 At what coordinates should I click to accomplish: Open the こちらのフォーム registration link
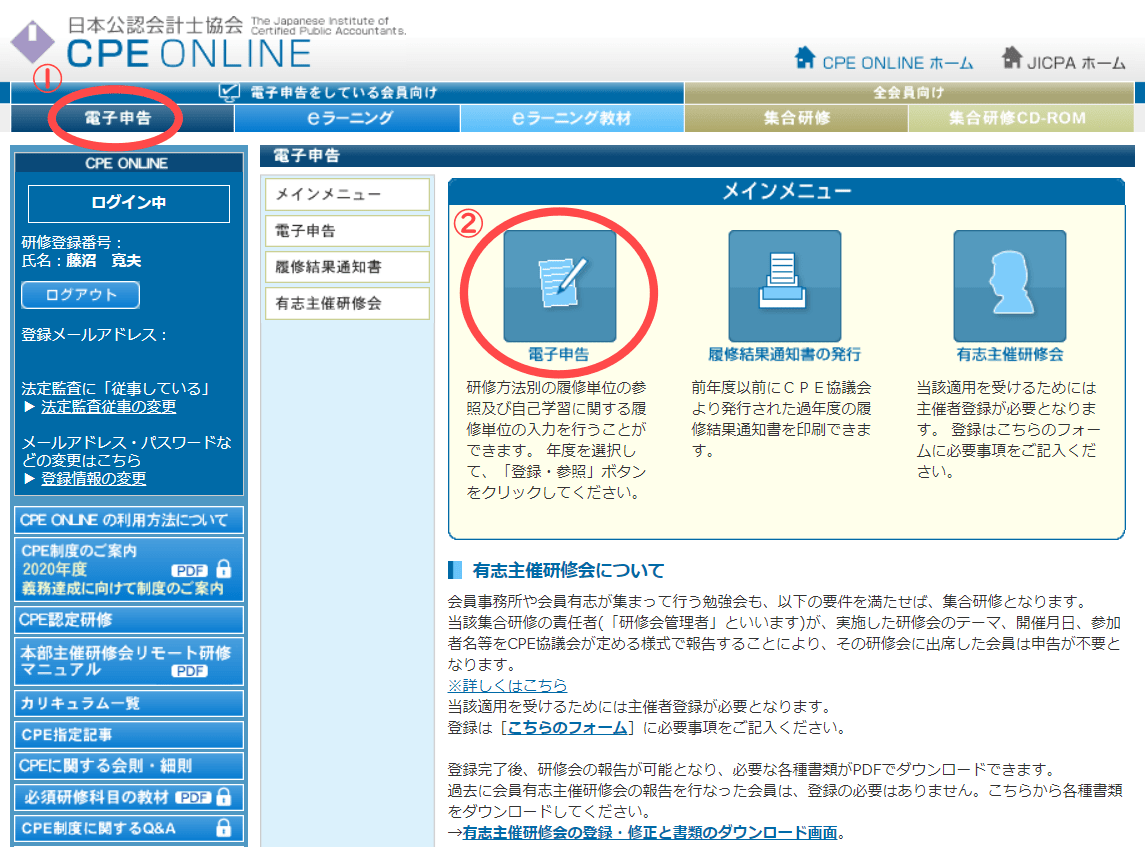point(567,728)
